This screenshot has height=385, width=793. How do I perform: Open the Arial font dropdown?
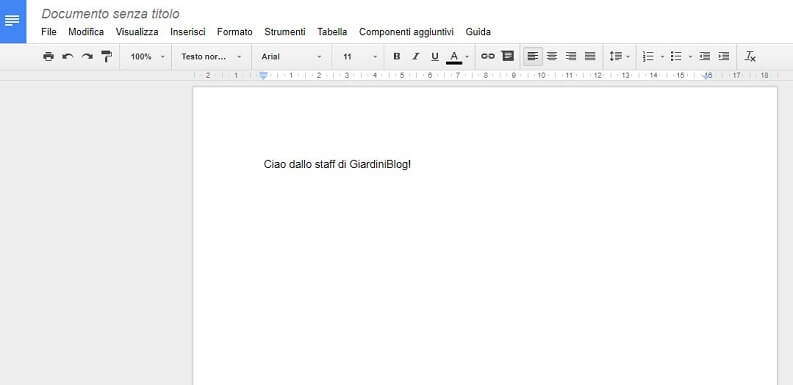click(x=291, y=57)
